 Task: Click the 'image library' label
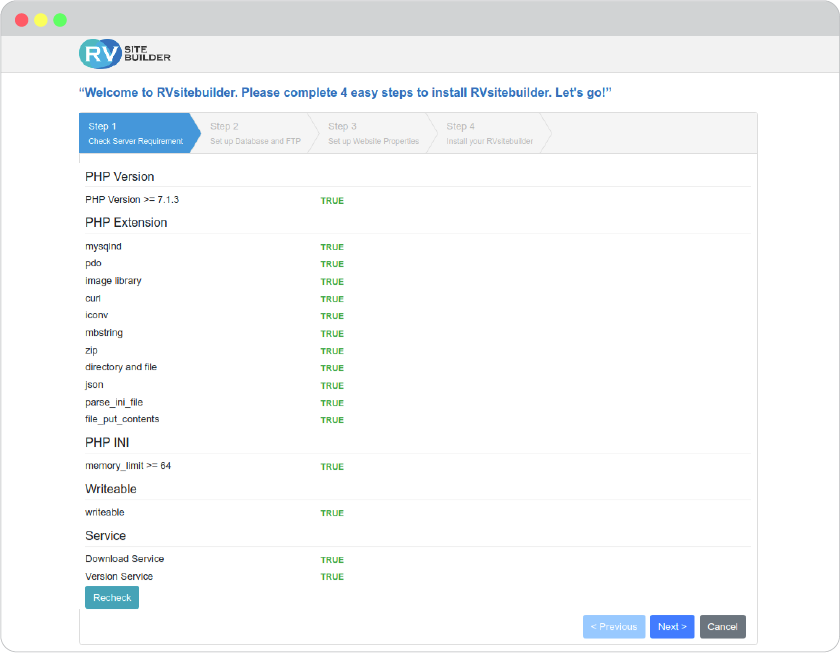pos(113,281)
